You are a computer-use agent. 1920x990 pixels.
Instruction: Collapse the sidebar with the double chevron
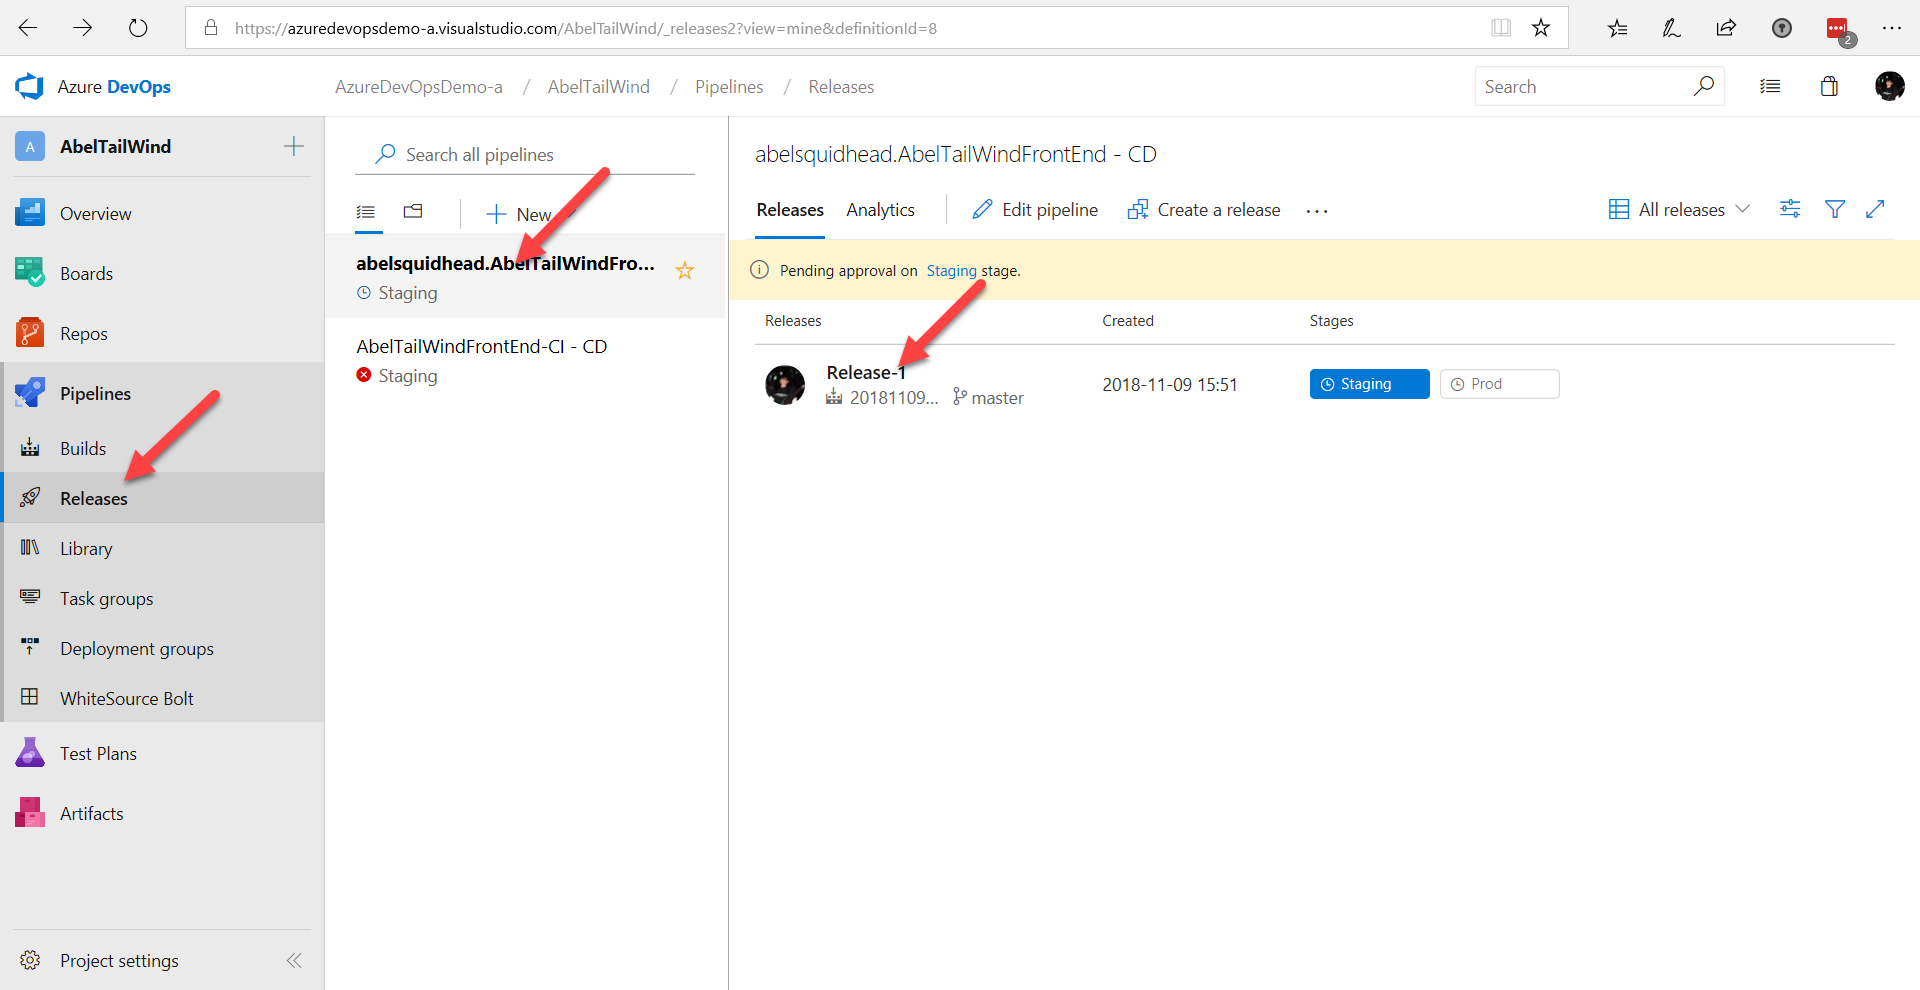[294, 960]
